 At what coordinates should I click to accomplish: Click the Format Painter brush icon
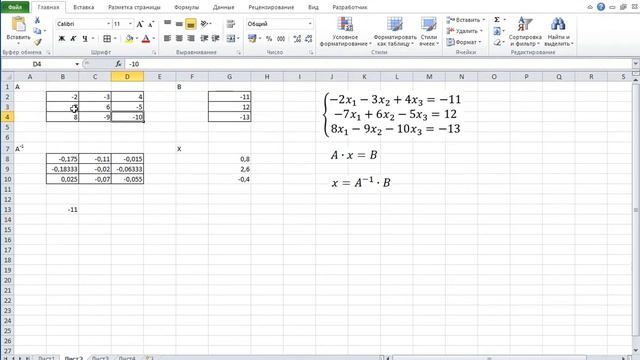pyautogui.click(x=38, y=42)
